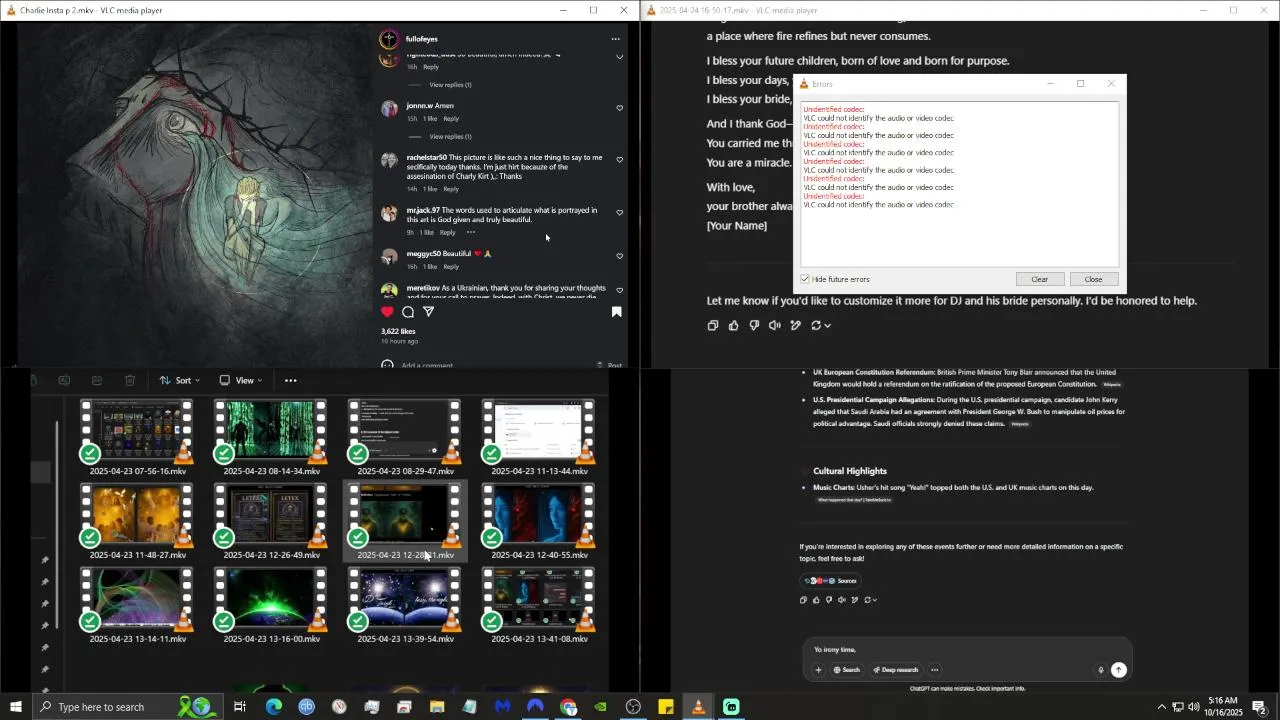Image resolution: width=1280 pixels, height=720 pixels.
Task: Select file 2025-04-23 07-56-16.mkv thumbnail
Action: point(137,430)
